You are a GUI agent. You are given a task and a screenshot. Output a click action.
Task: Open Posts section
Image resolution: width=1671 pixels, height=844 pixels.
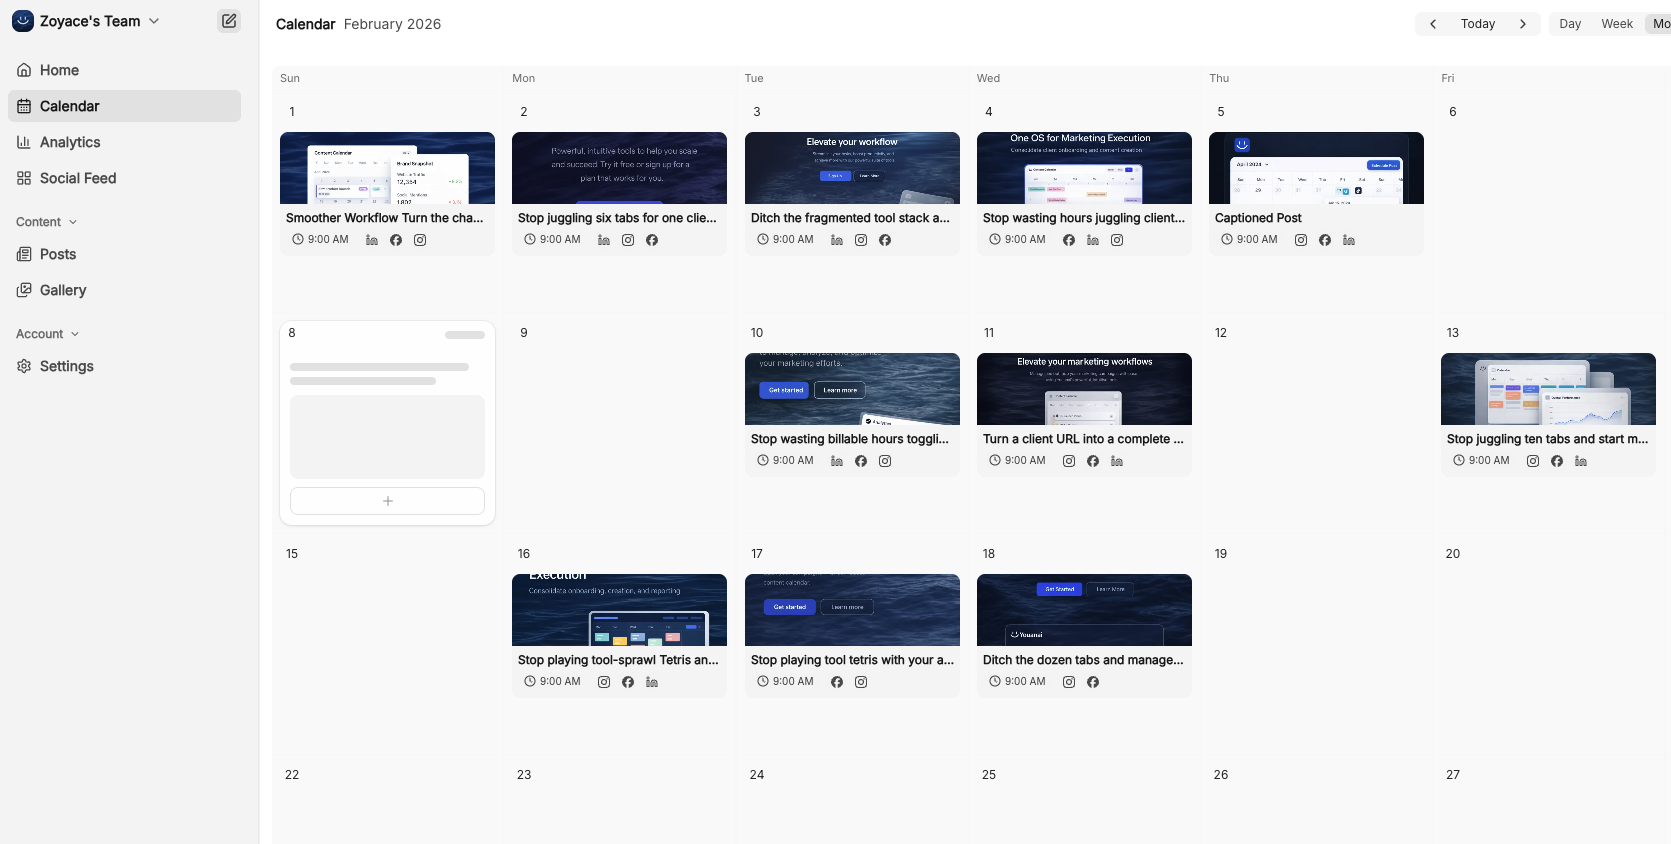click(x=124, y=254)
